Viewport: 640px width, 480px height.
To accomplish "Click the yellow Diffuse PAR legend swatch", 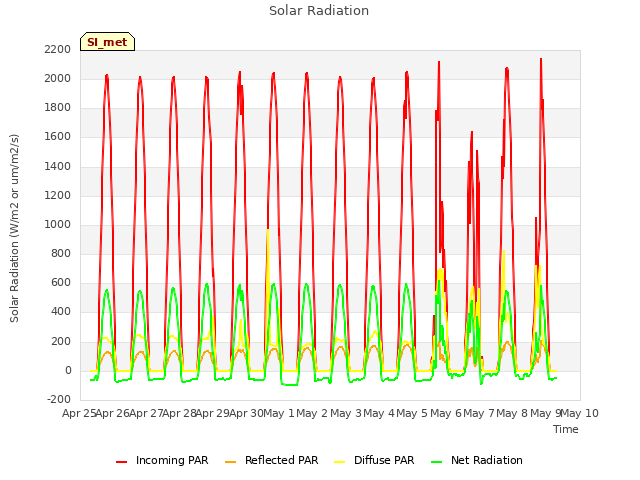I will pos(340,462).
